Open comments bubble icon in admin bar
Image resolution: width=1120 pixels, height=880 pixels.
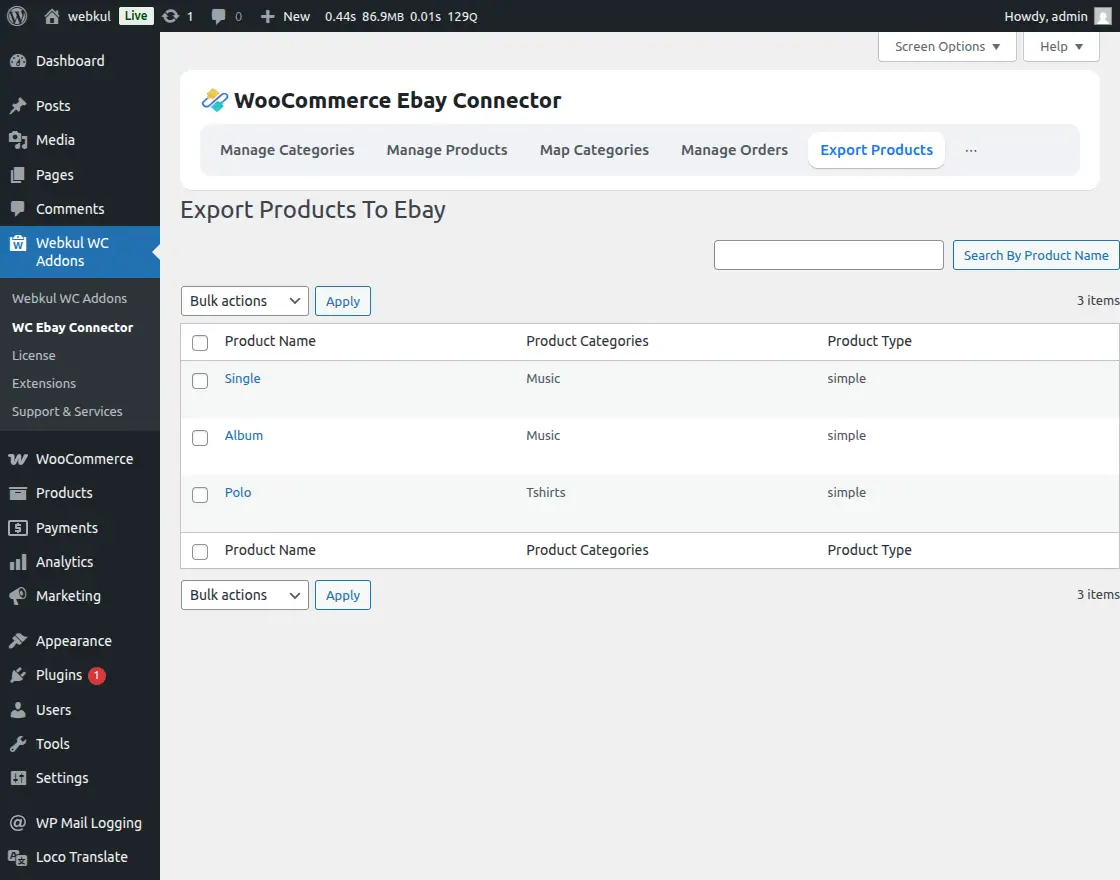[219, 16]
